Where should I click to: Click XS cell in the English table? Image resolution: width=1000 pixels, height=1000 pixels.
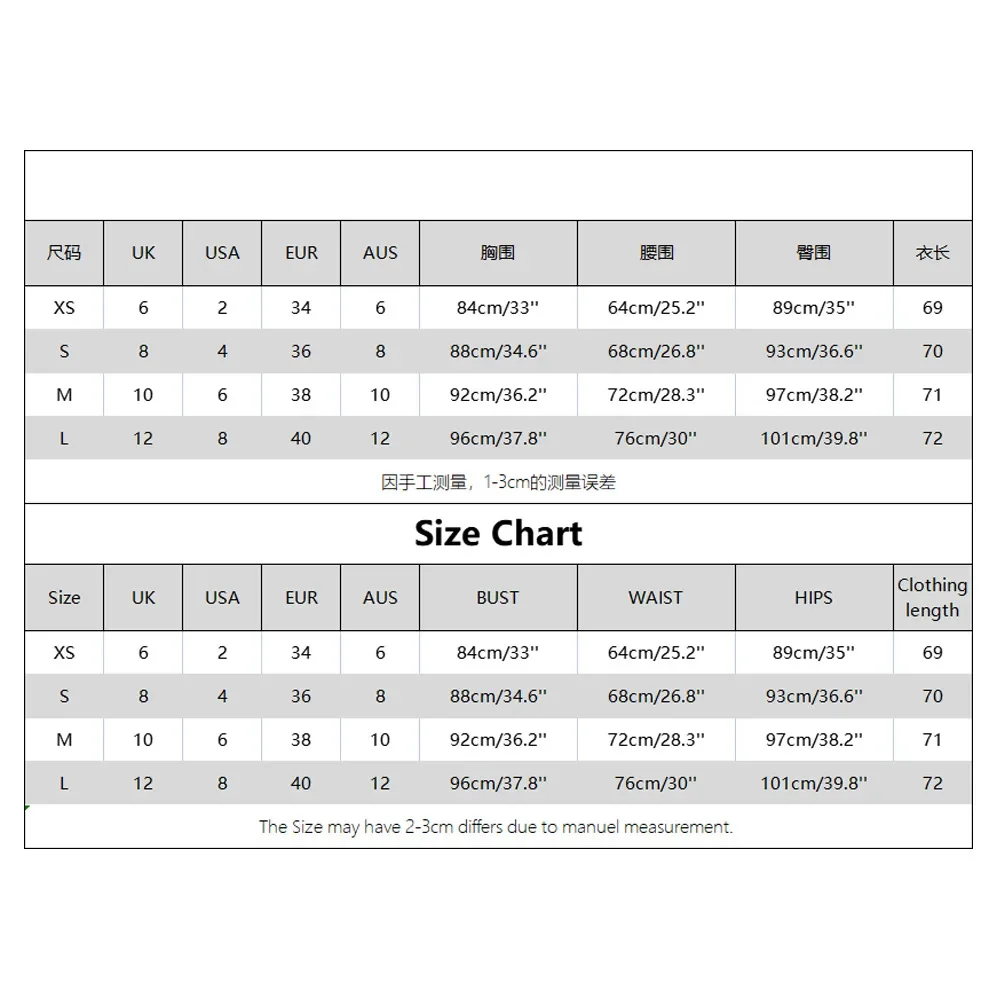[x=64, y=653]
